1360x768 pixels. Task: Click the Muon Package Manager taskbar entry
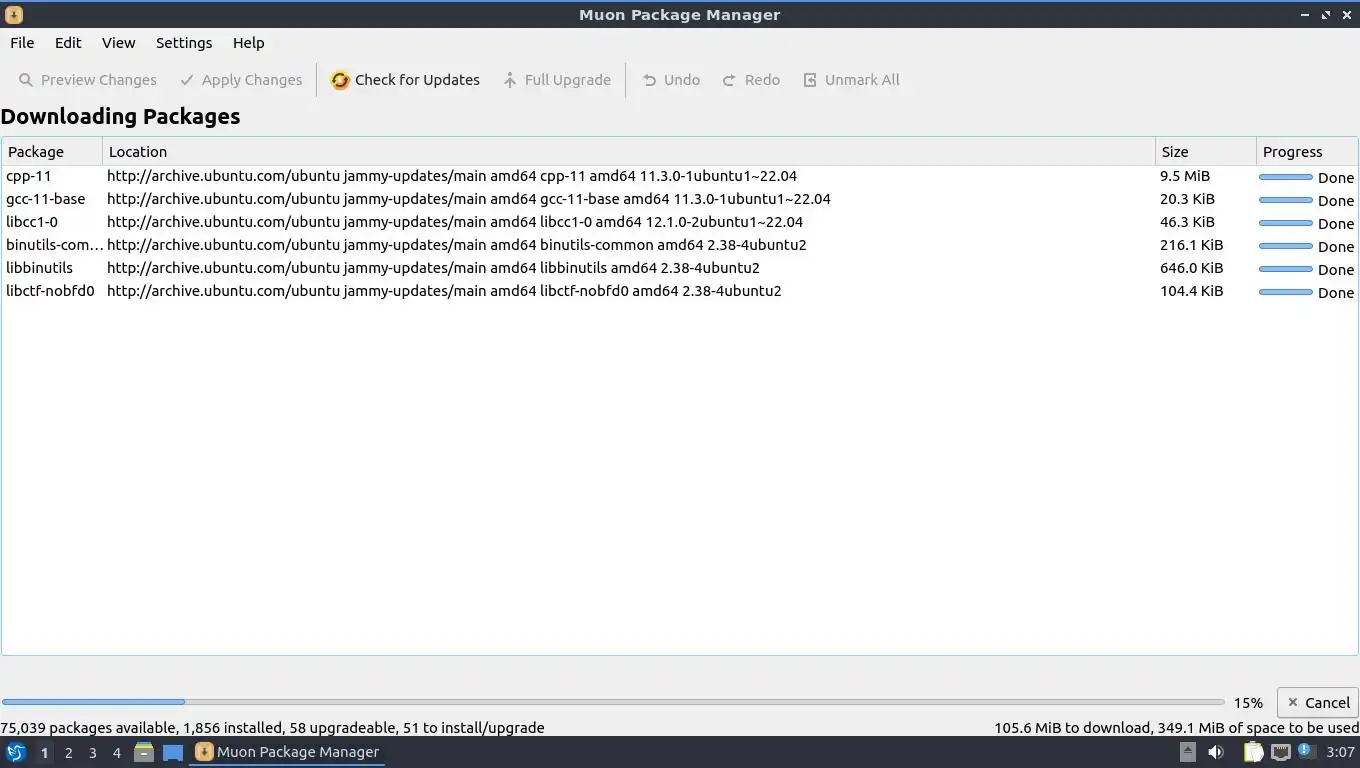coord(288,752)
